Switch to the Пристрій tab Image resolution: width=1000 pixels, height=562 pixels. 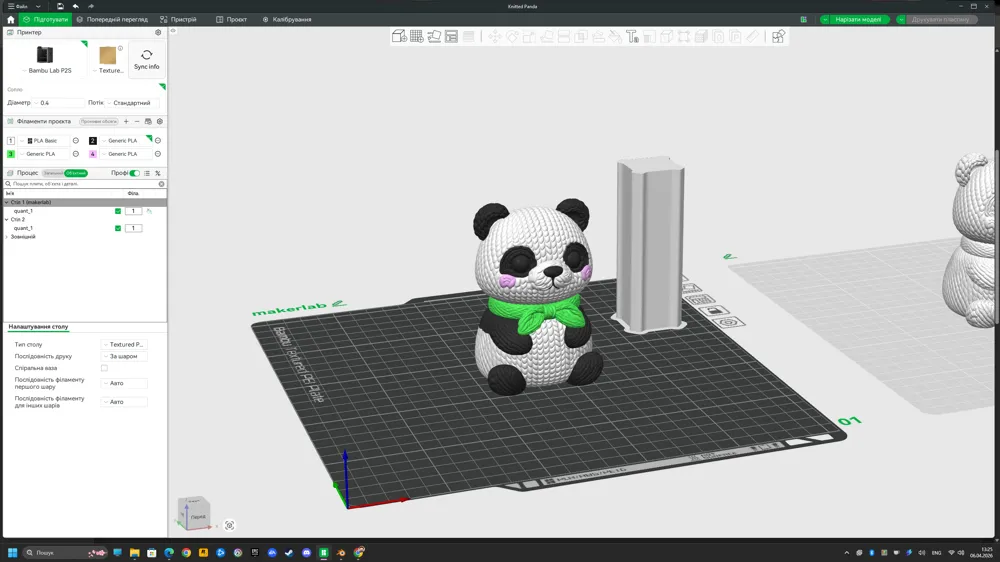click(x=179, y=20)
